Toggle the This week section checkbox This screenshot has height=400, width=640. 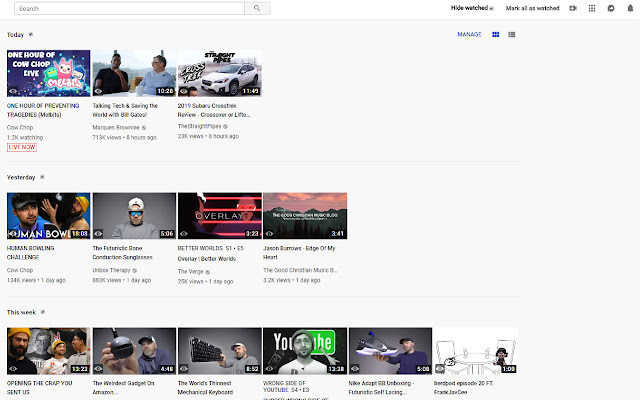[x=43, y=312]
